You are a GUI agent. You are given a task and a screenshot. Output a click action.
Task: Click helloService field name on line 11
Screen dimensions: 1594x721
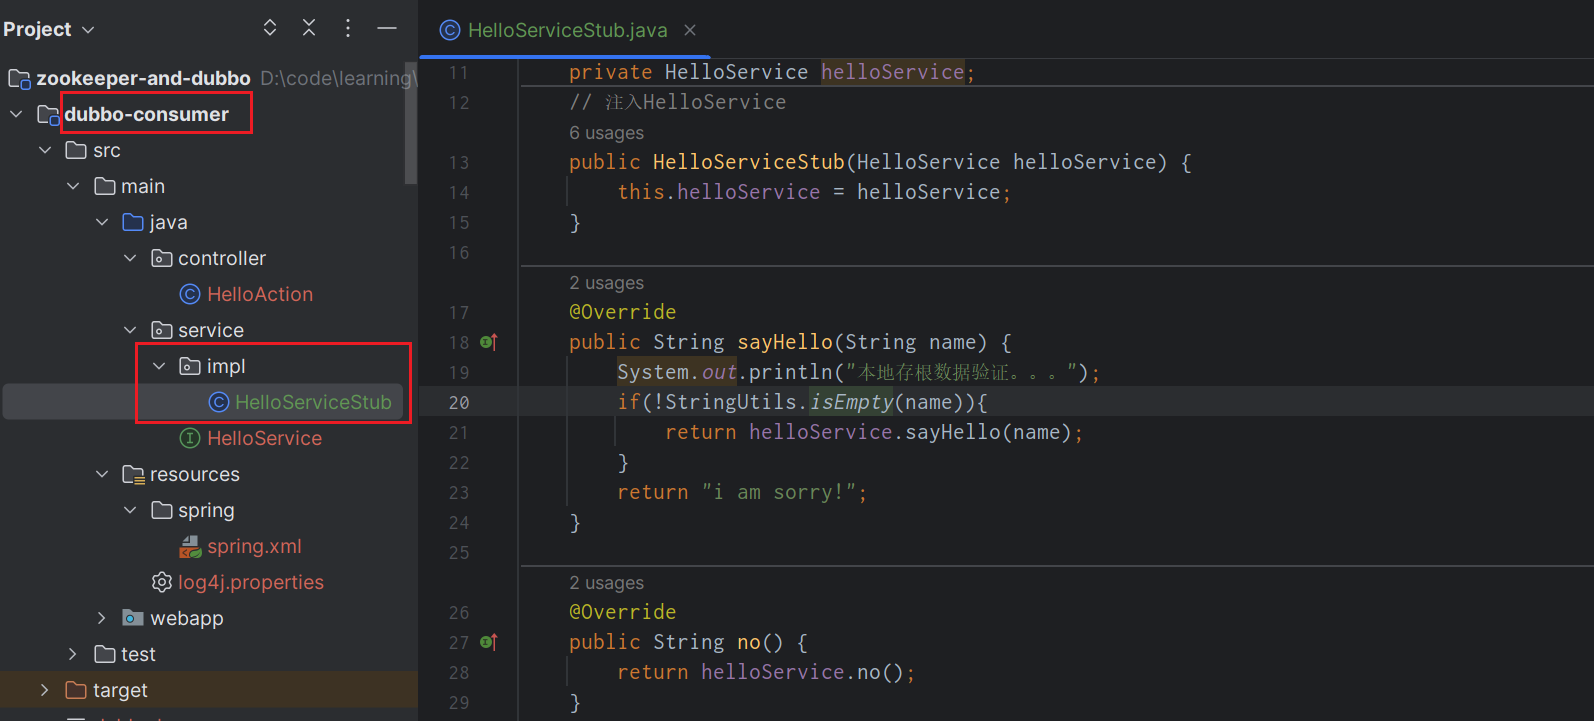click(x=893, y=72)
